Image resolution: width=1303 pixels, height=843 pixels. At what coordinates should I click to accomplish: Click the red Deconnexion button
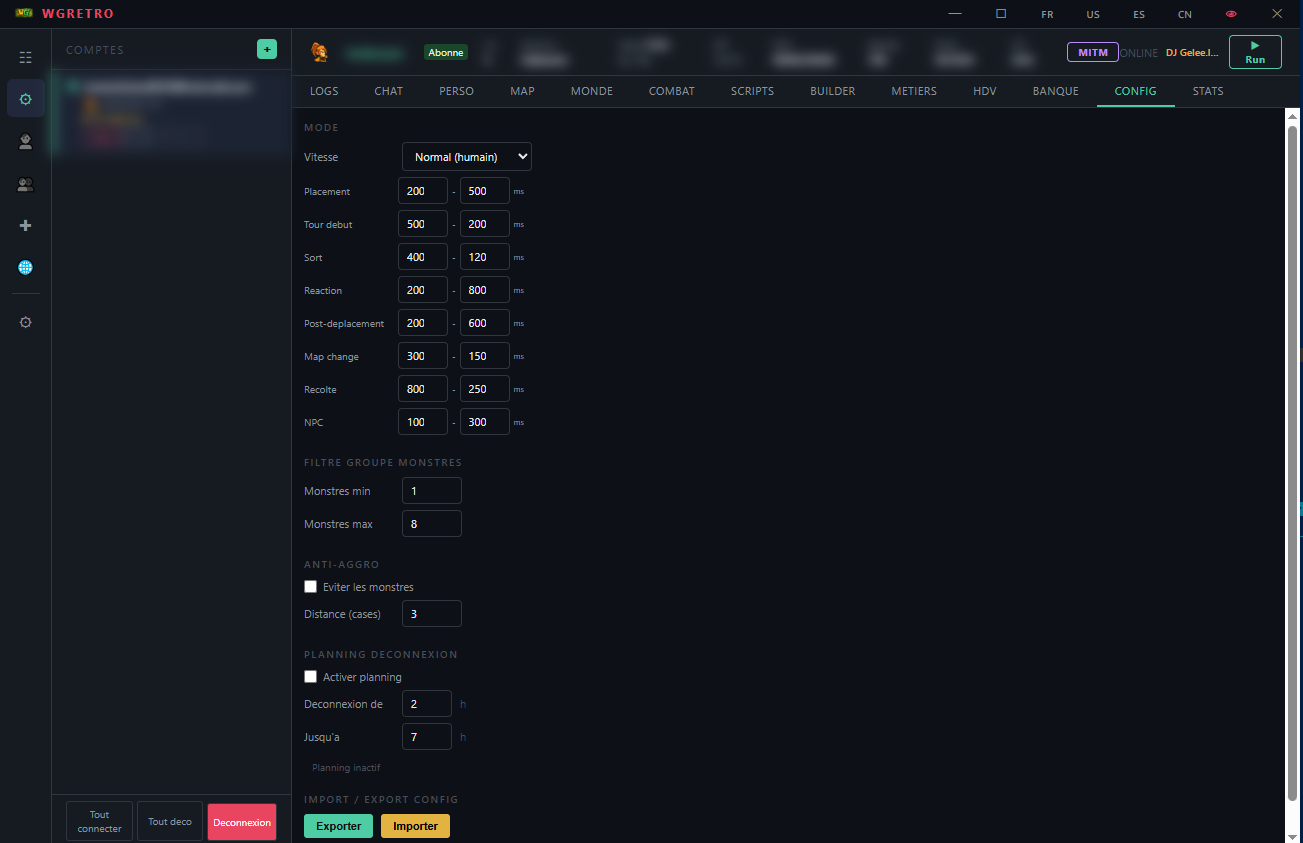(x=242, y=822)
